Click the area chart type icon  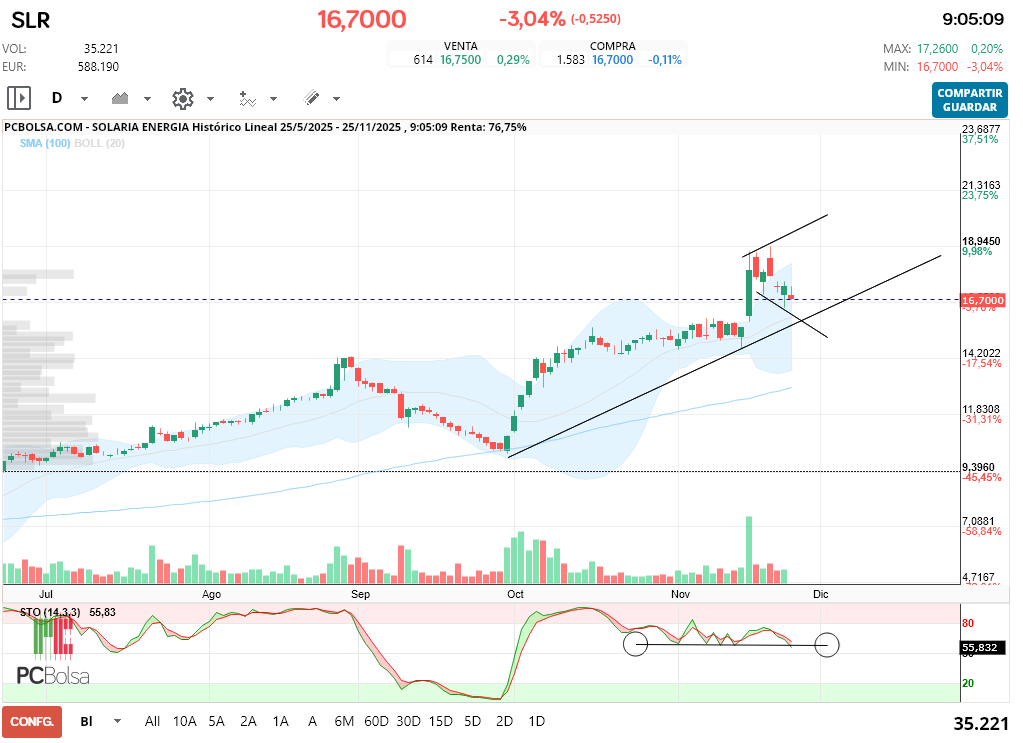tap(122, 98)
